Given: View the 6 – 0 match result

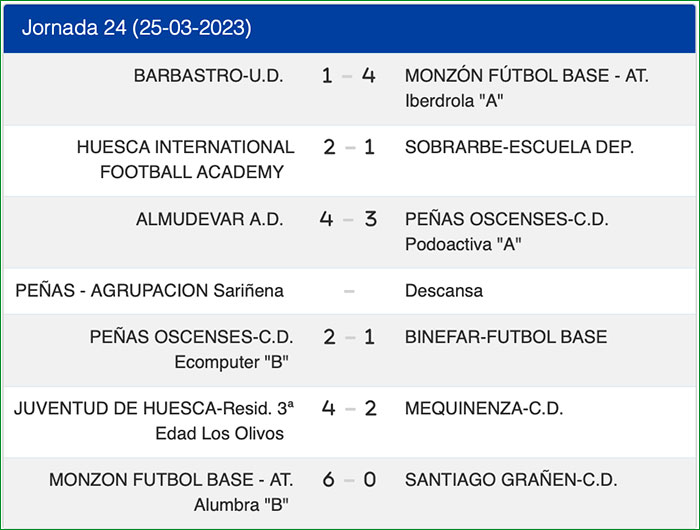Looking at the screenshot, I should (348, 480).
